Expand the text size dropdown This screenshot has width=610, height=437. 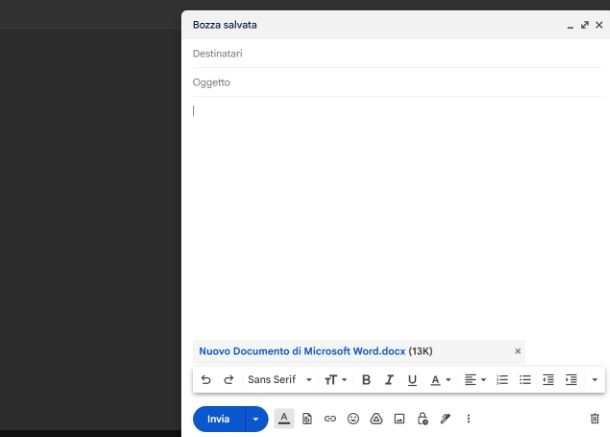point(335,380)
